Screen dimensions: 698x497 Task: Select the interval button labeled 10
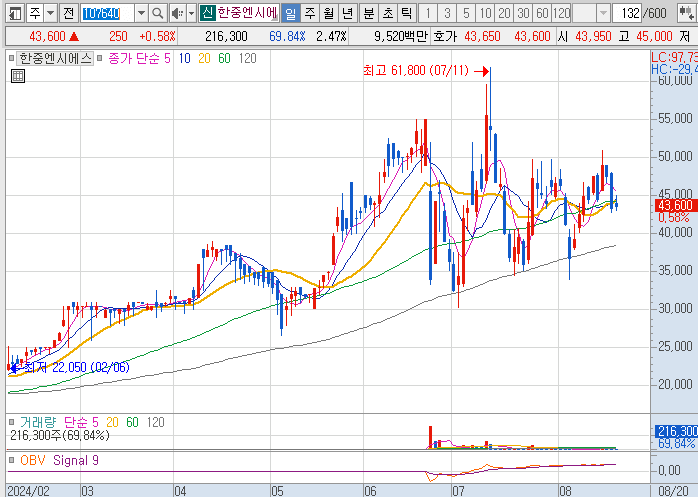click(485, 13)
